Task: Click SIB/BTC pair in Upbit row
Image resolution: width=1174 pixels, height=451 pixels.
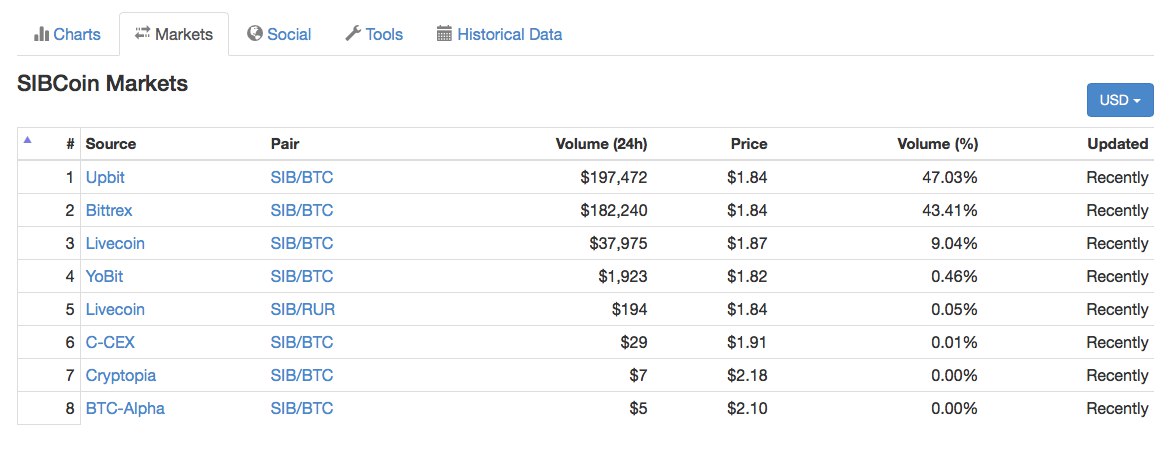Action: coord(302,178)
